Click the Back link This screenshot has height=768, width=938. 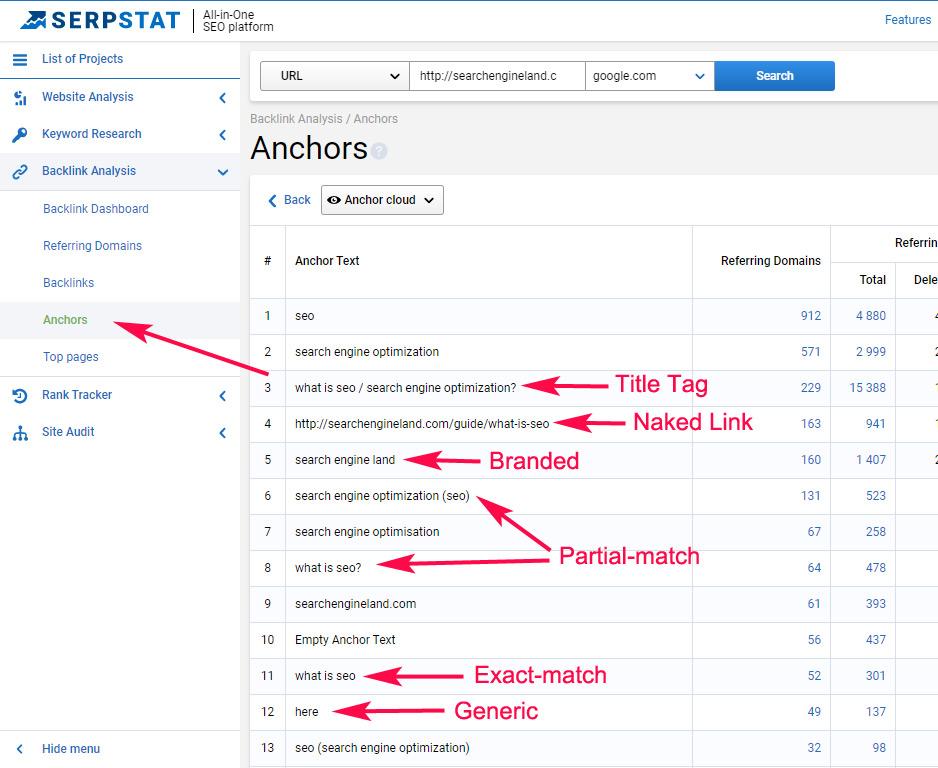[297, 200]
